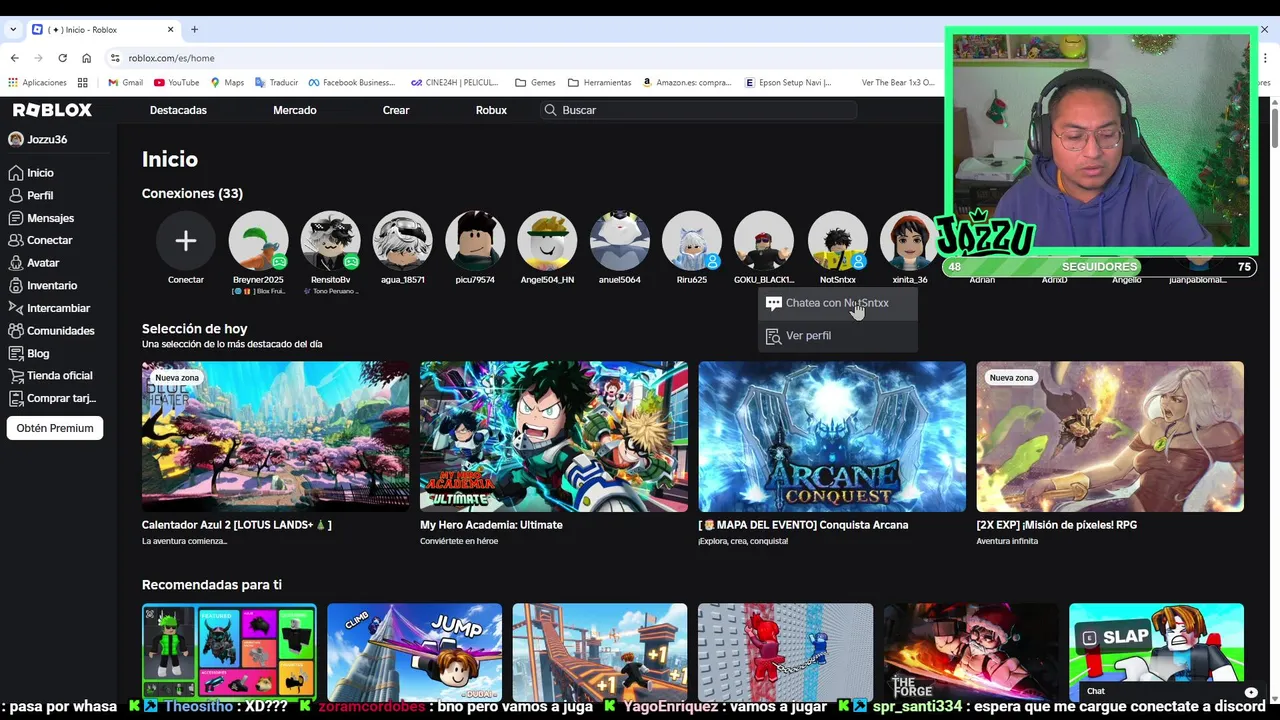The image size is (1280, 720).
Task: Click the Perfil sidebar person icon
Action: (x=16, y=195)
